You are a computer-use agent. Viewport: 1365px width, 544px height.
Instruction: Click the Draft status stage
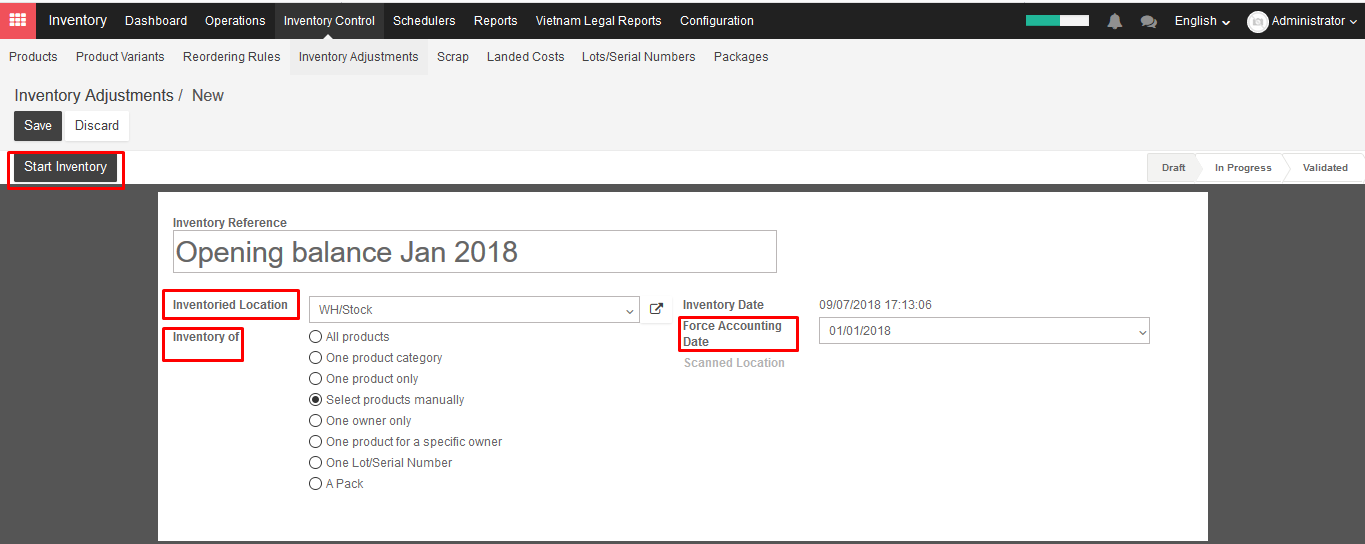pos(1173,168)
